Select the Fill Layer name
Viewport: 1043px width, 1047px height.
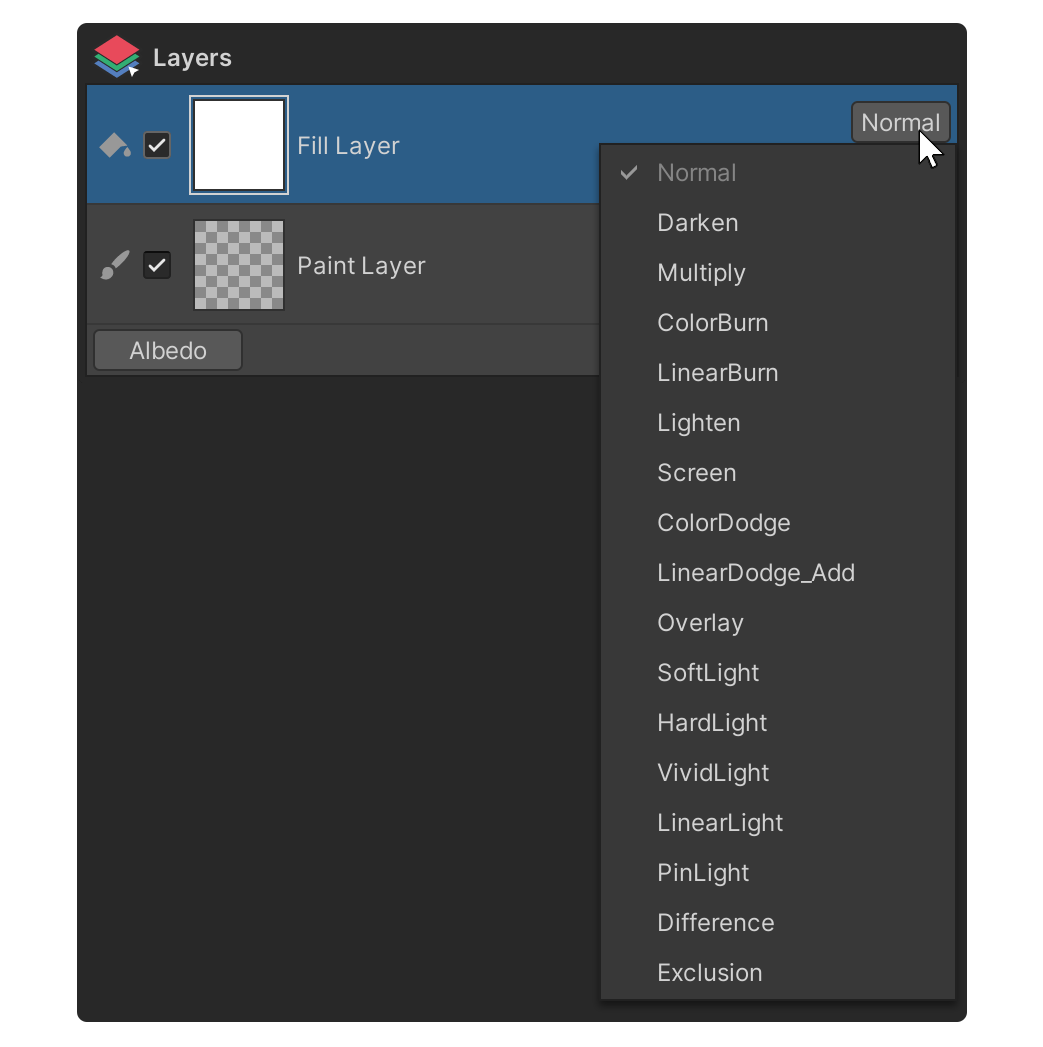click(x=348, y=146)
